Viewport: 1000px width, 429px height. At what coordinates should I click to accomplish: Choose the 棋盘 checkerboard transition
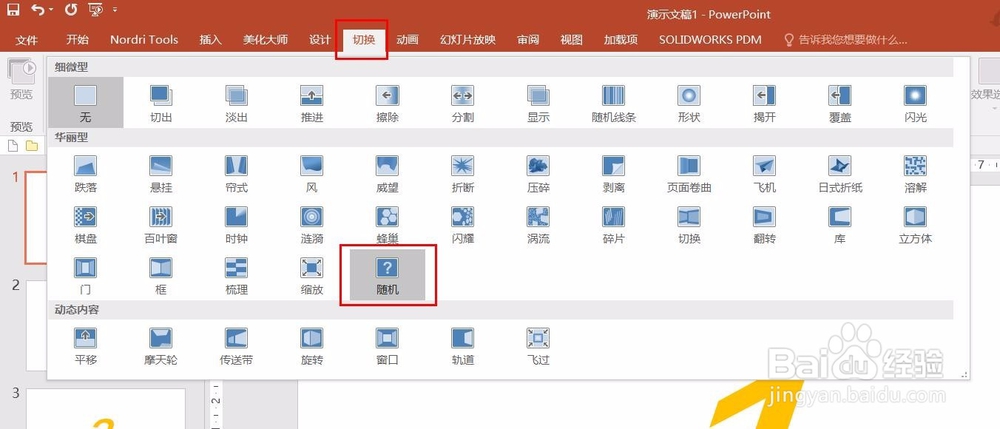coord(85,224)
